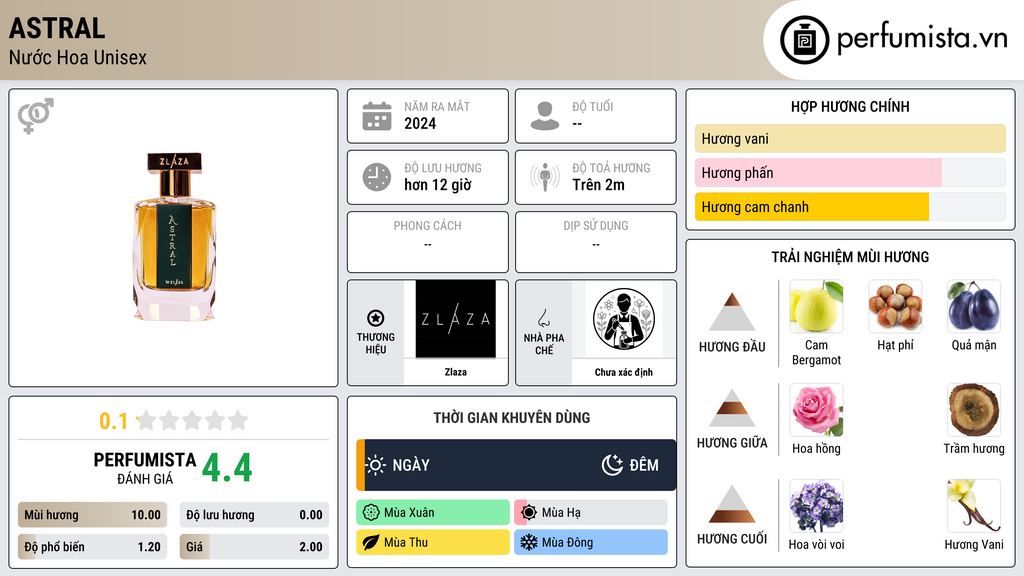Select the Mùa Xuân season tag
1024x576 pixels.
[433, 513]
